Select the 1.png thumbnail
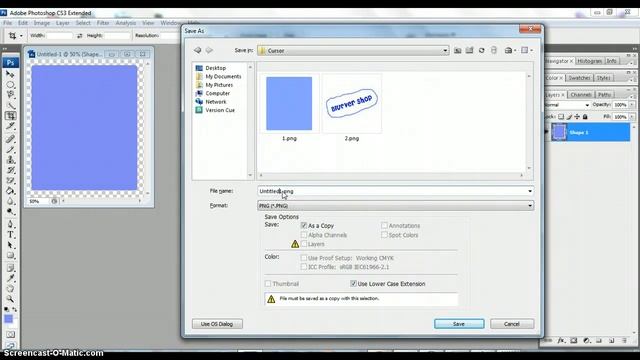 [x=289, y=104]
